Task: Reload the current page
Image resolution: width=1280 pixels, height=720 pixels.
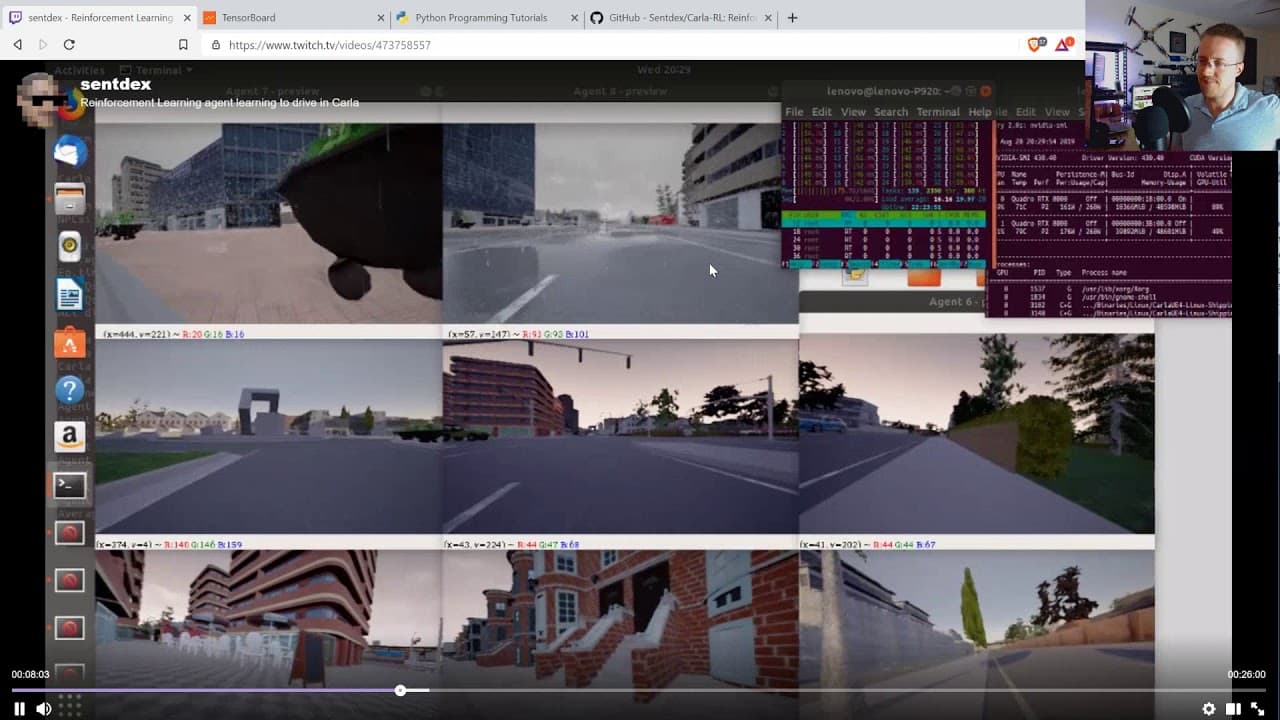Action: tap(69, 45)
